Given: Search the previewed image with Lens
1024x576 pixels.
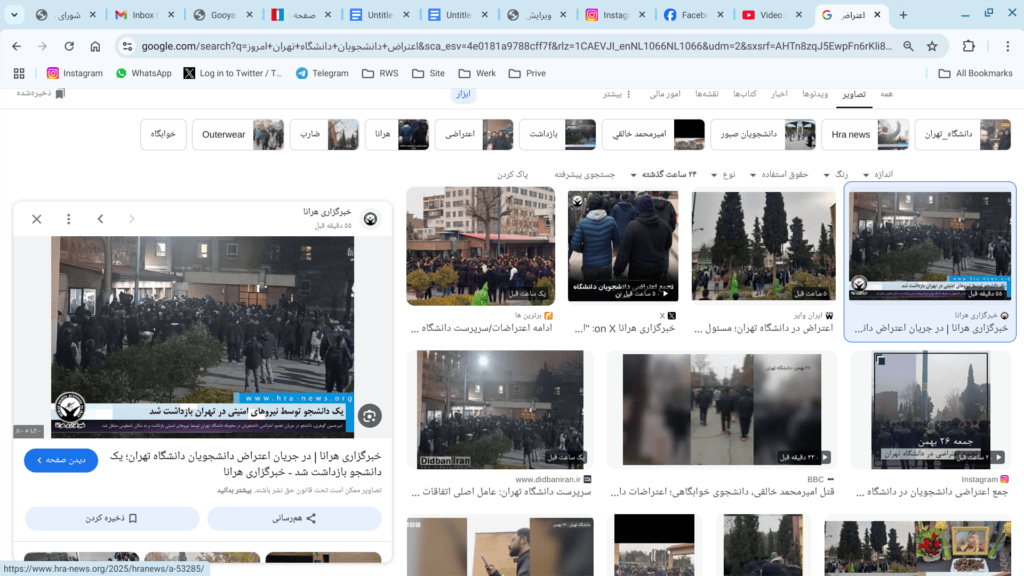Looking at the screenshot, I should tap(370, 416).
